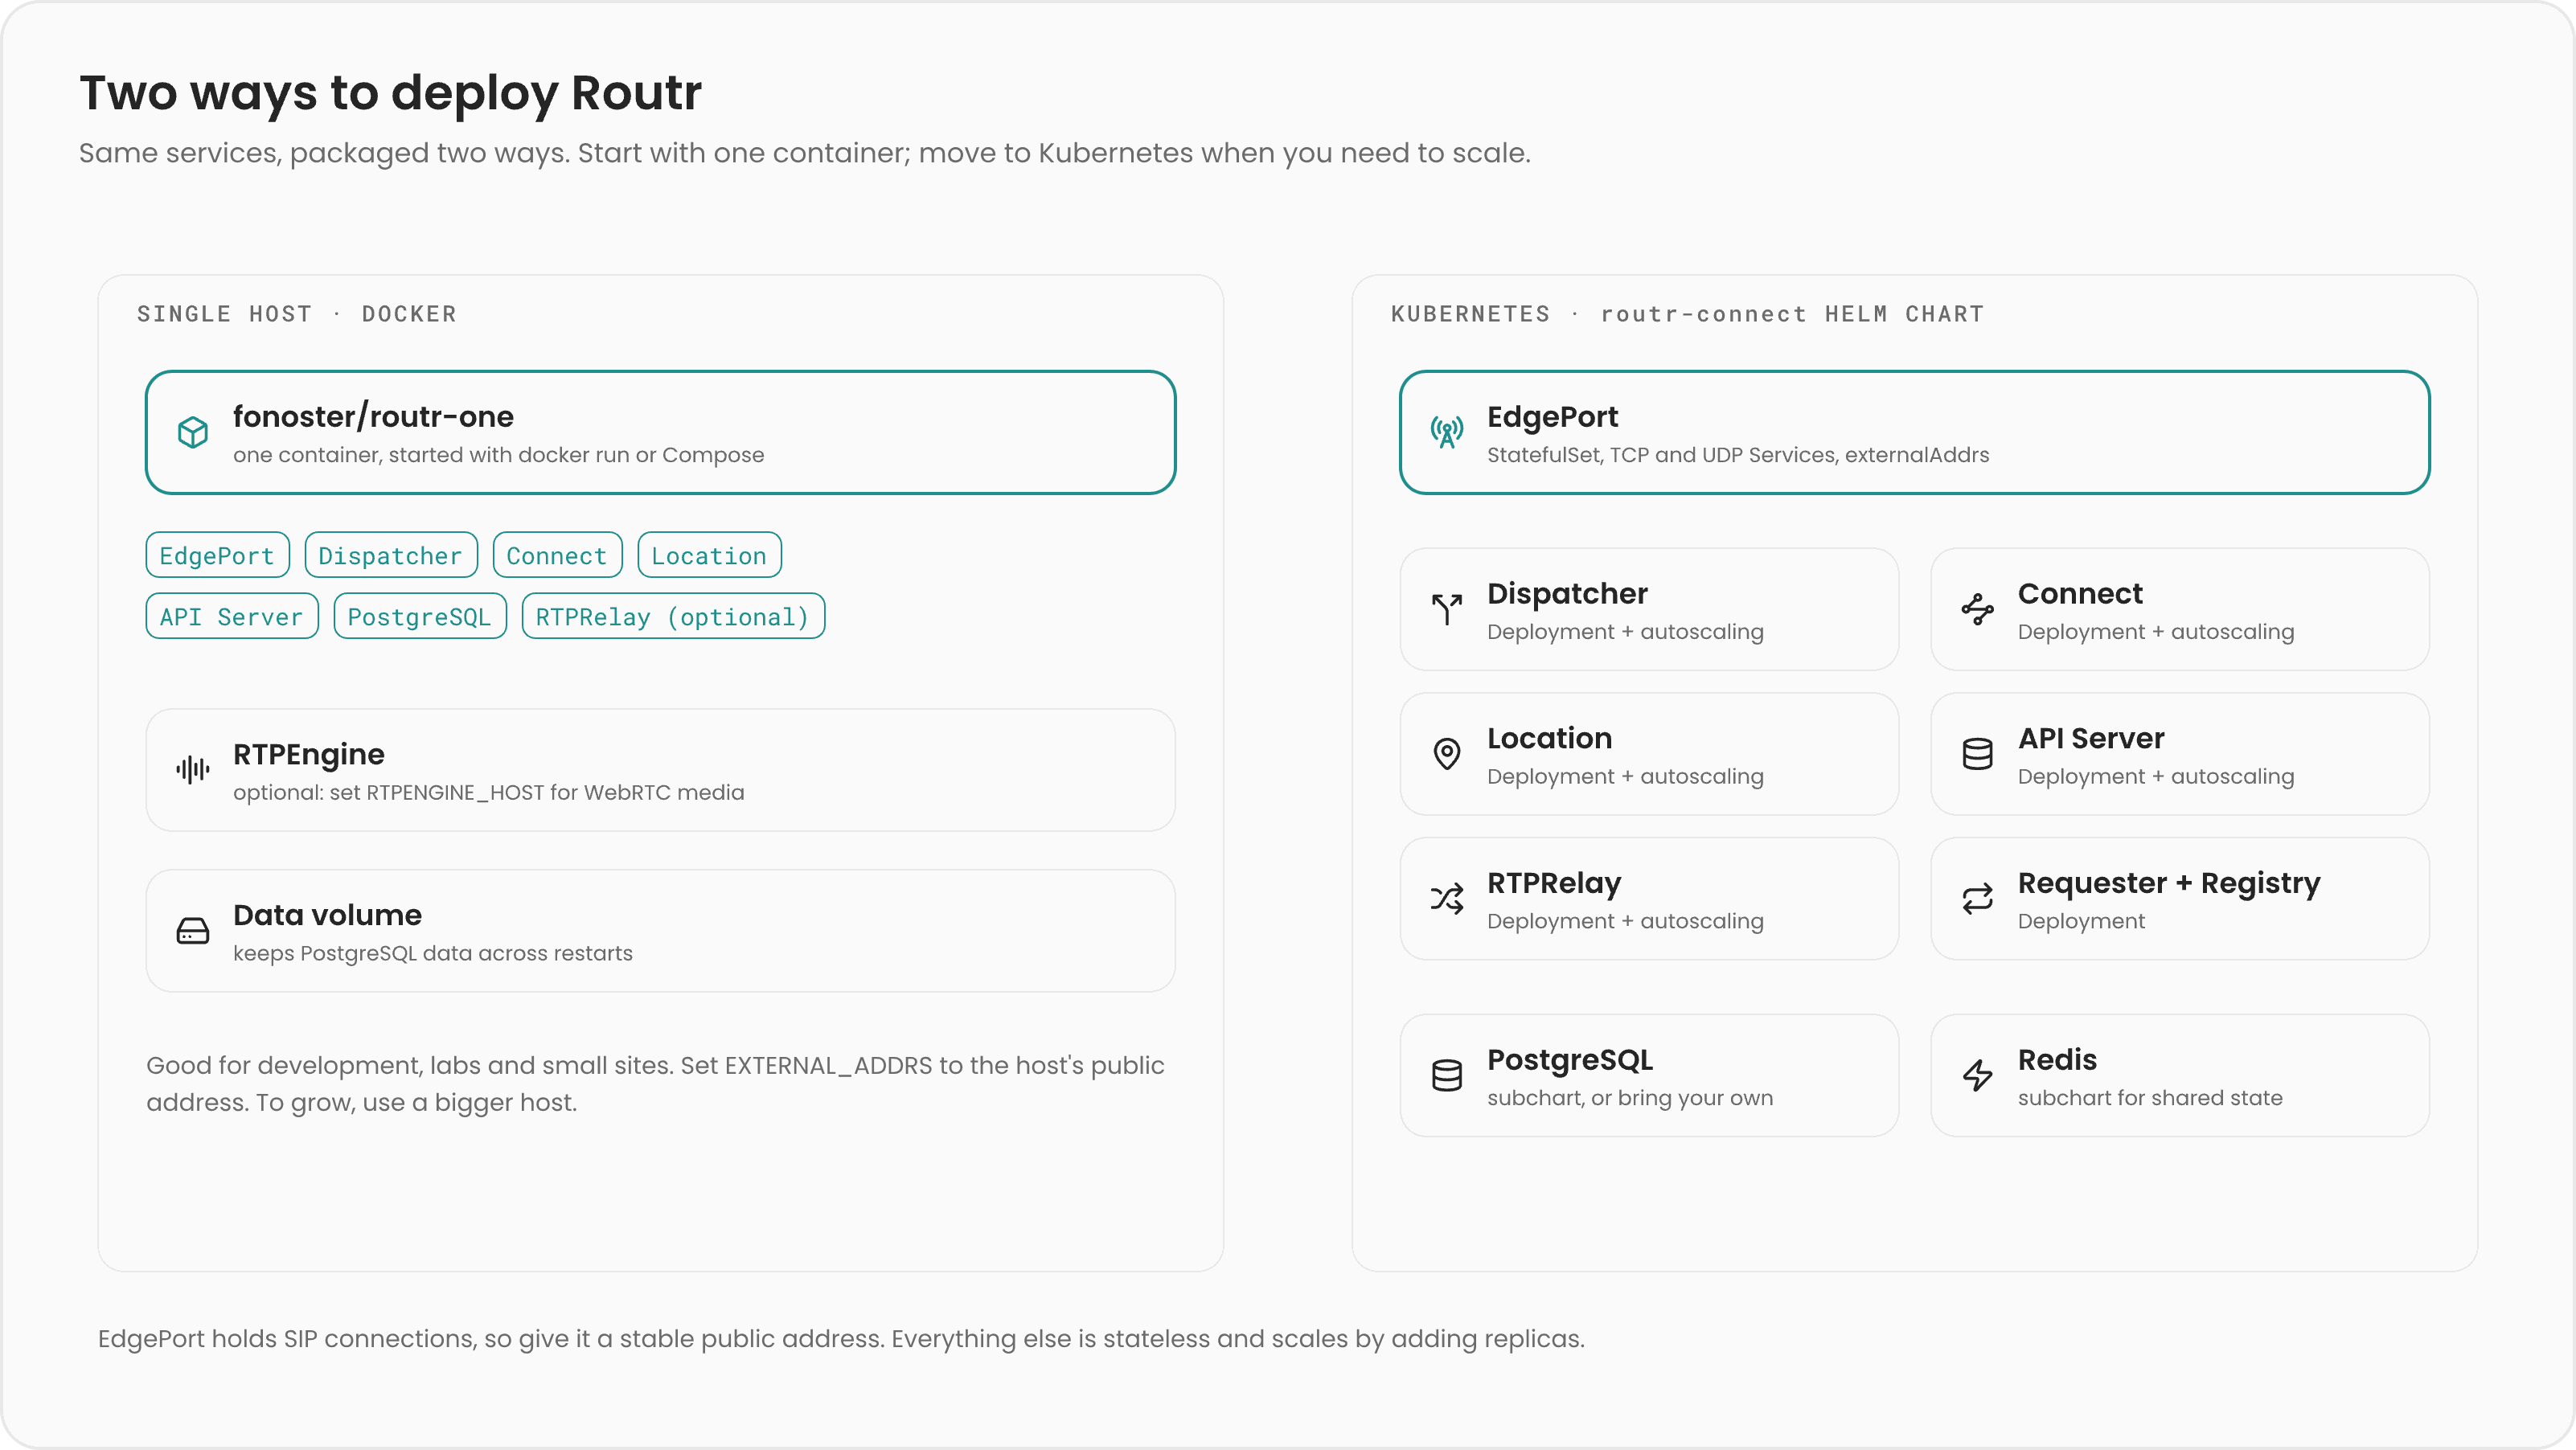Select the RTPRelay (optional) tag chip
This screenshot has height=1450, width=2576.
(673, 616)
